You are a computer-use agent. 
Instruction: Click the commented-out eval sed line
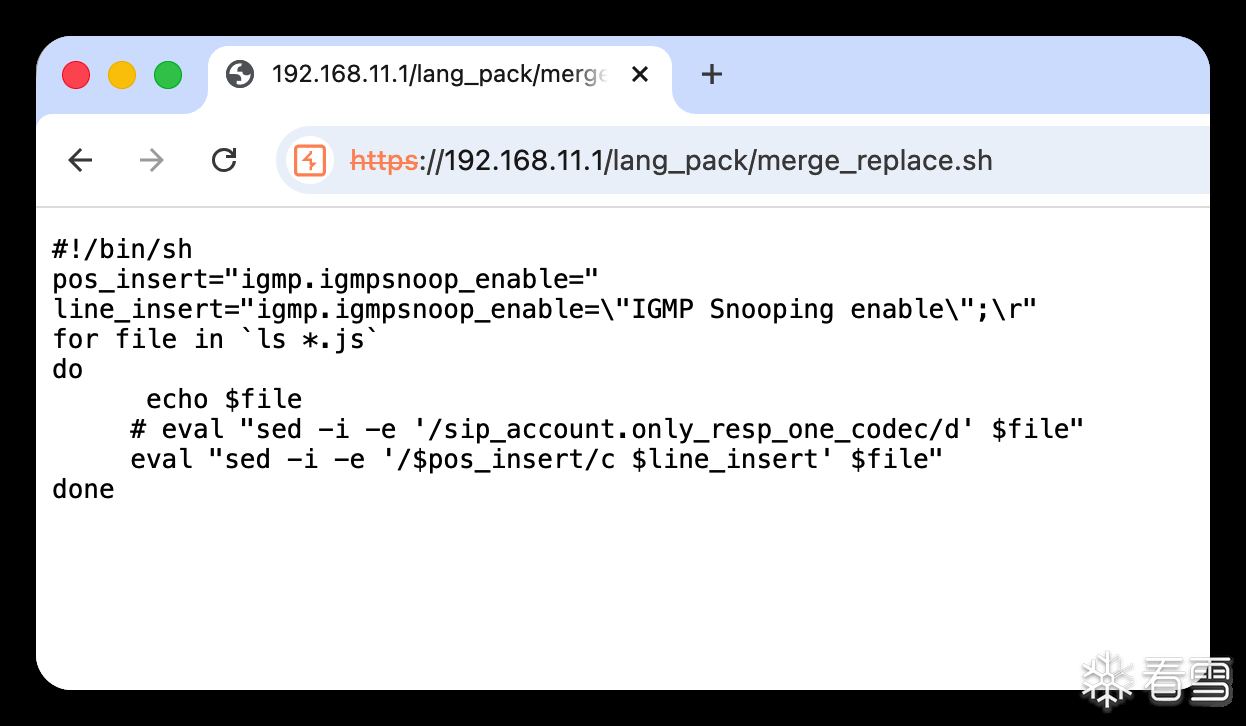coord(607,429)
